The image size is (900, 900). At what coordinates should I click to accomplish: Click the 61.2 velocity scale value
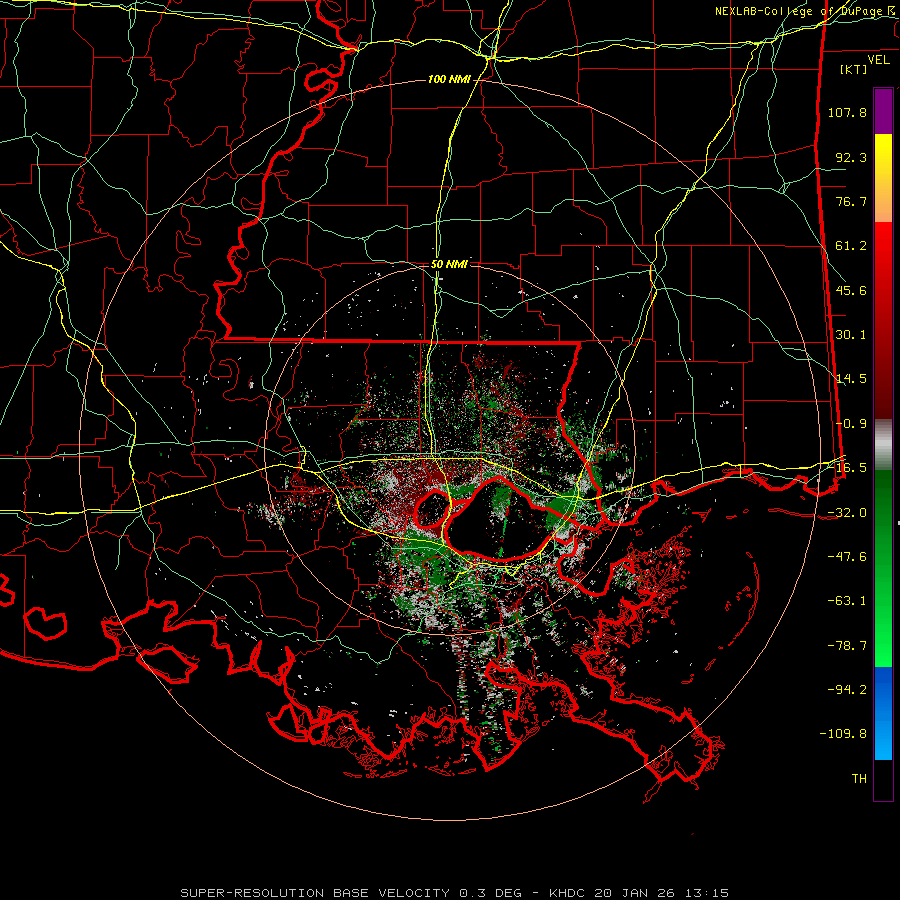851,246
